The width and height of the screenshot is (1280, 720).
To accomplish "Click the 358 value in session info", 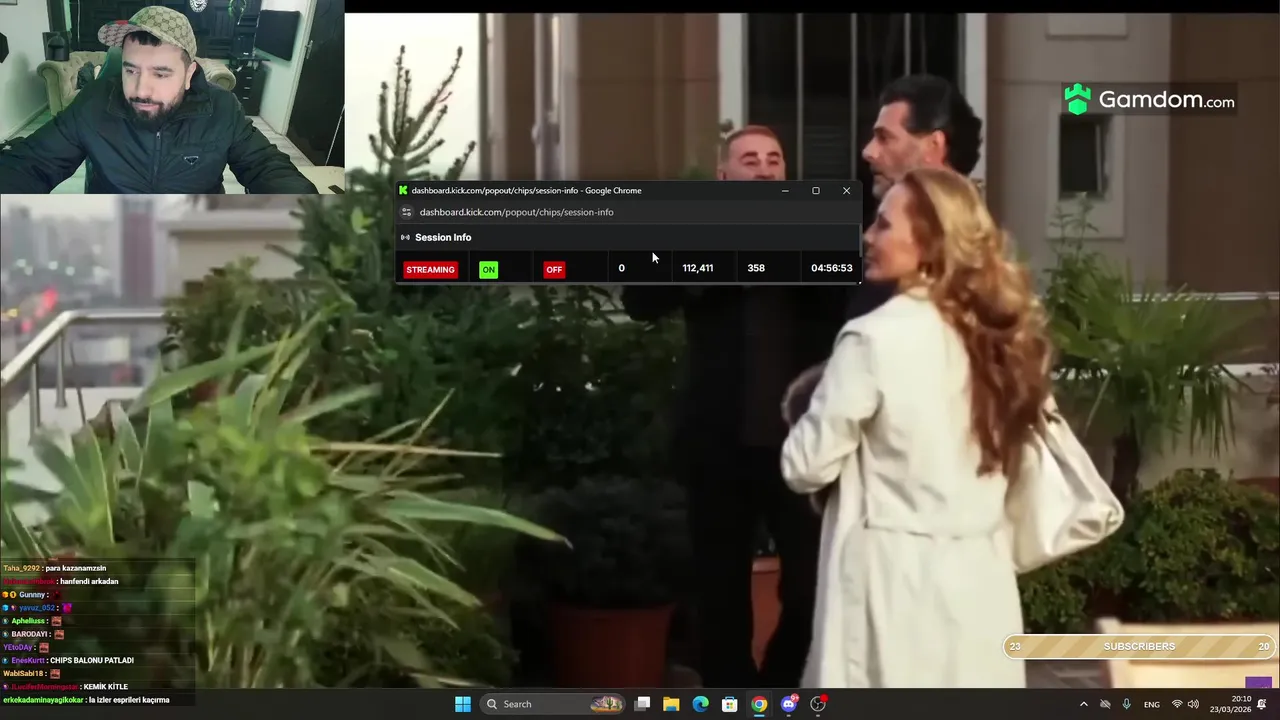I will click(756, 268).
